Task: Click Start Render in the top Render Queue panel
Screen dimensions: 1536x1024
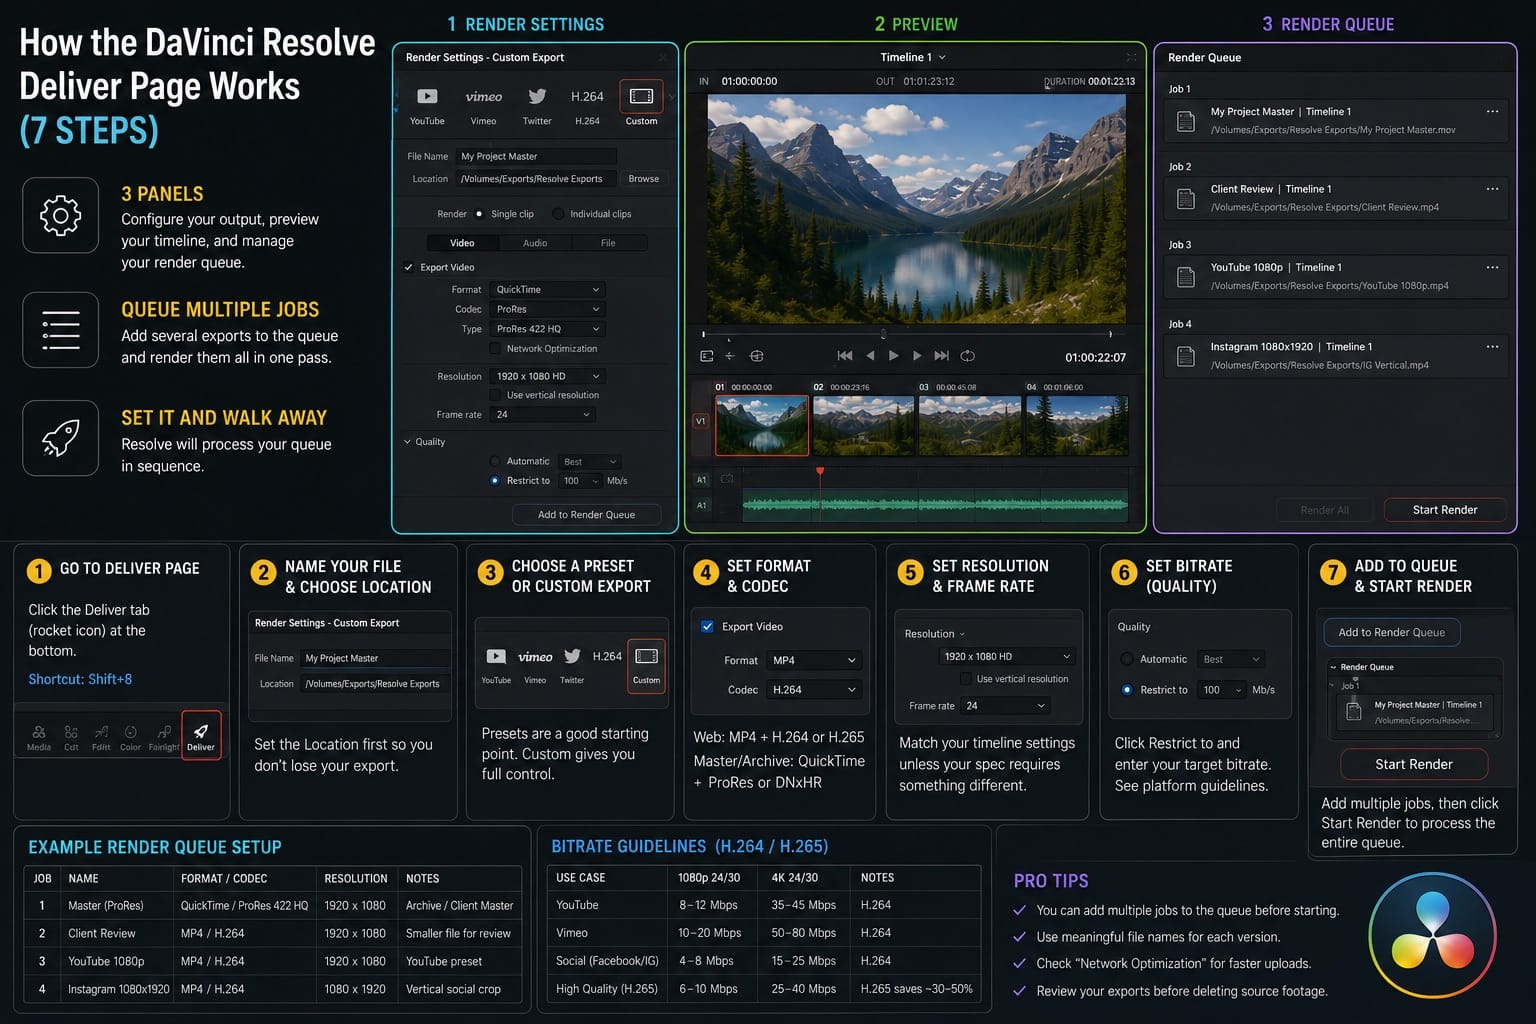Action: point(1445,510)
